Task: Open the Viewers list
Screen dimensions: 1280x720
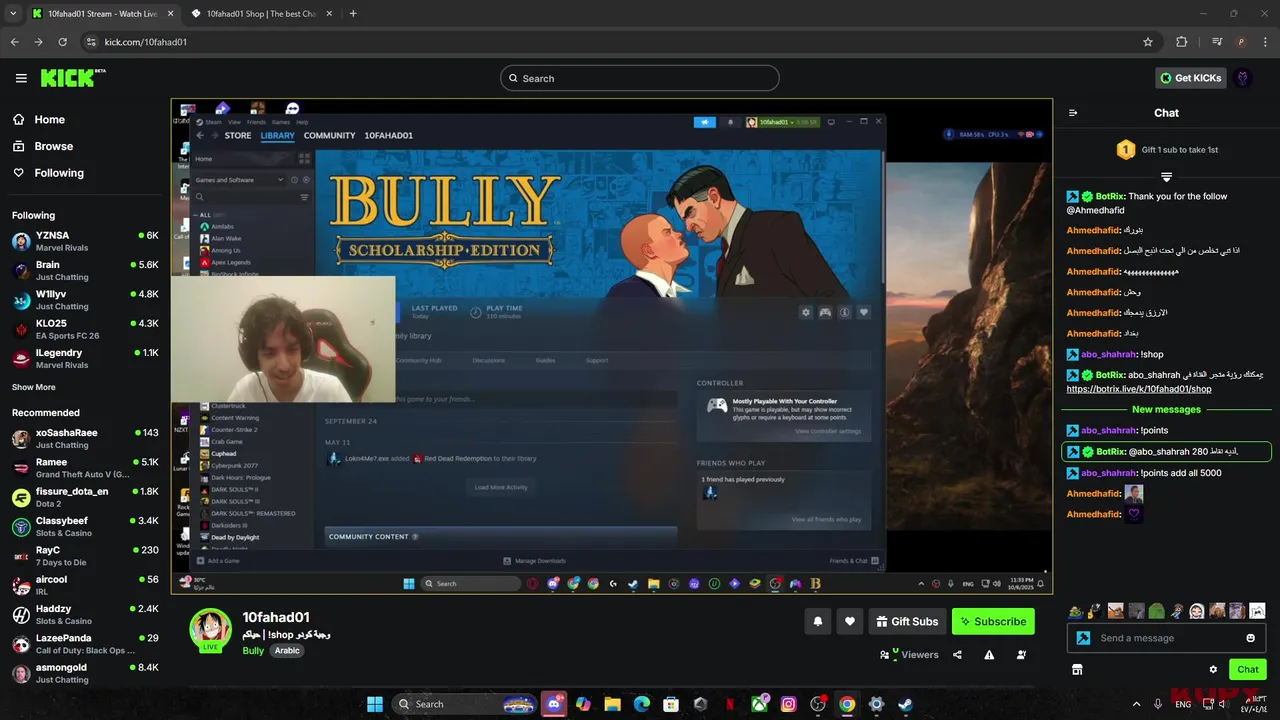Action: click(909, 655)
